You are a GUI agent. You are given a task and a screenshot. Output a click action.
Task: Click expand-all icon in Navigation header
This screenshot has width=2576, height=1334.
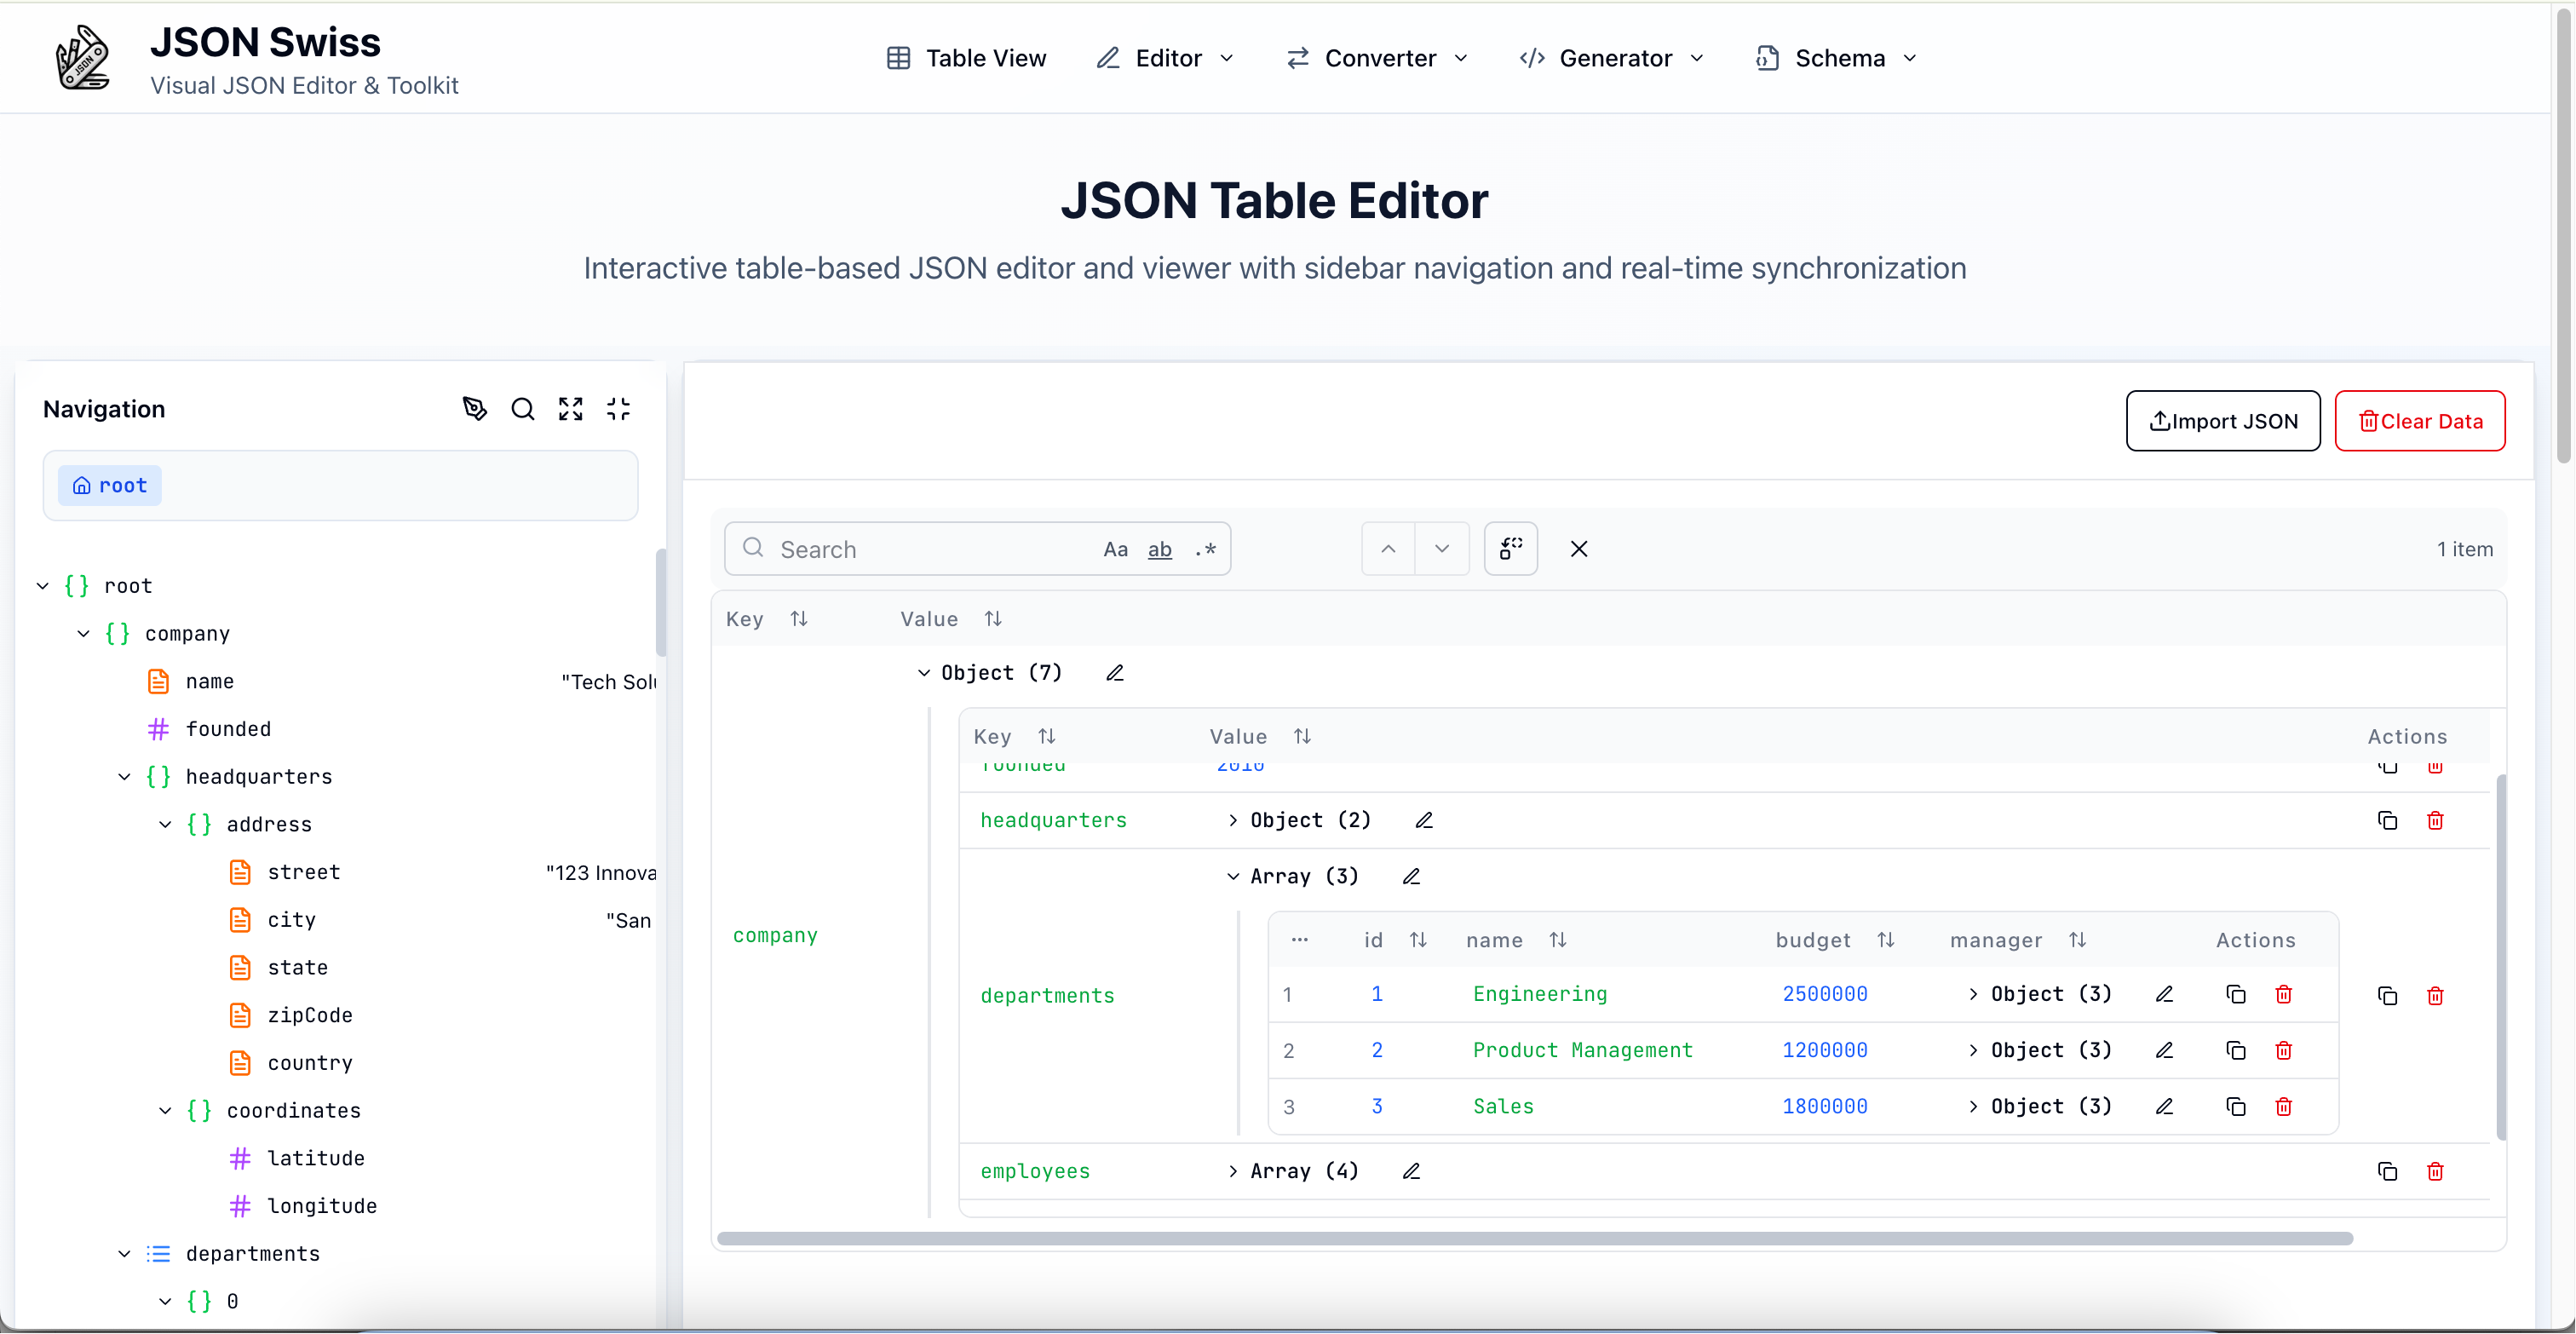(x=570, y=409)
